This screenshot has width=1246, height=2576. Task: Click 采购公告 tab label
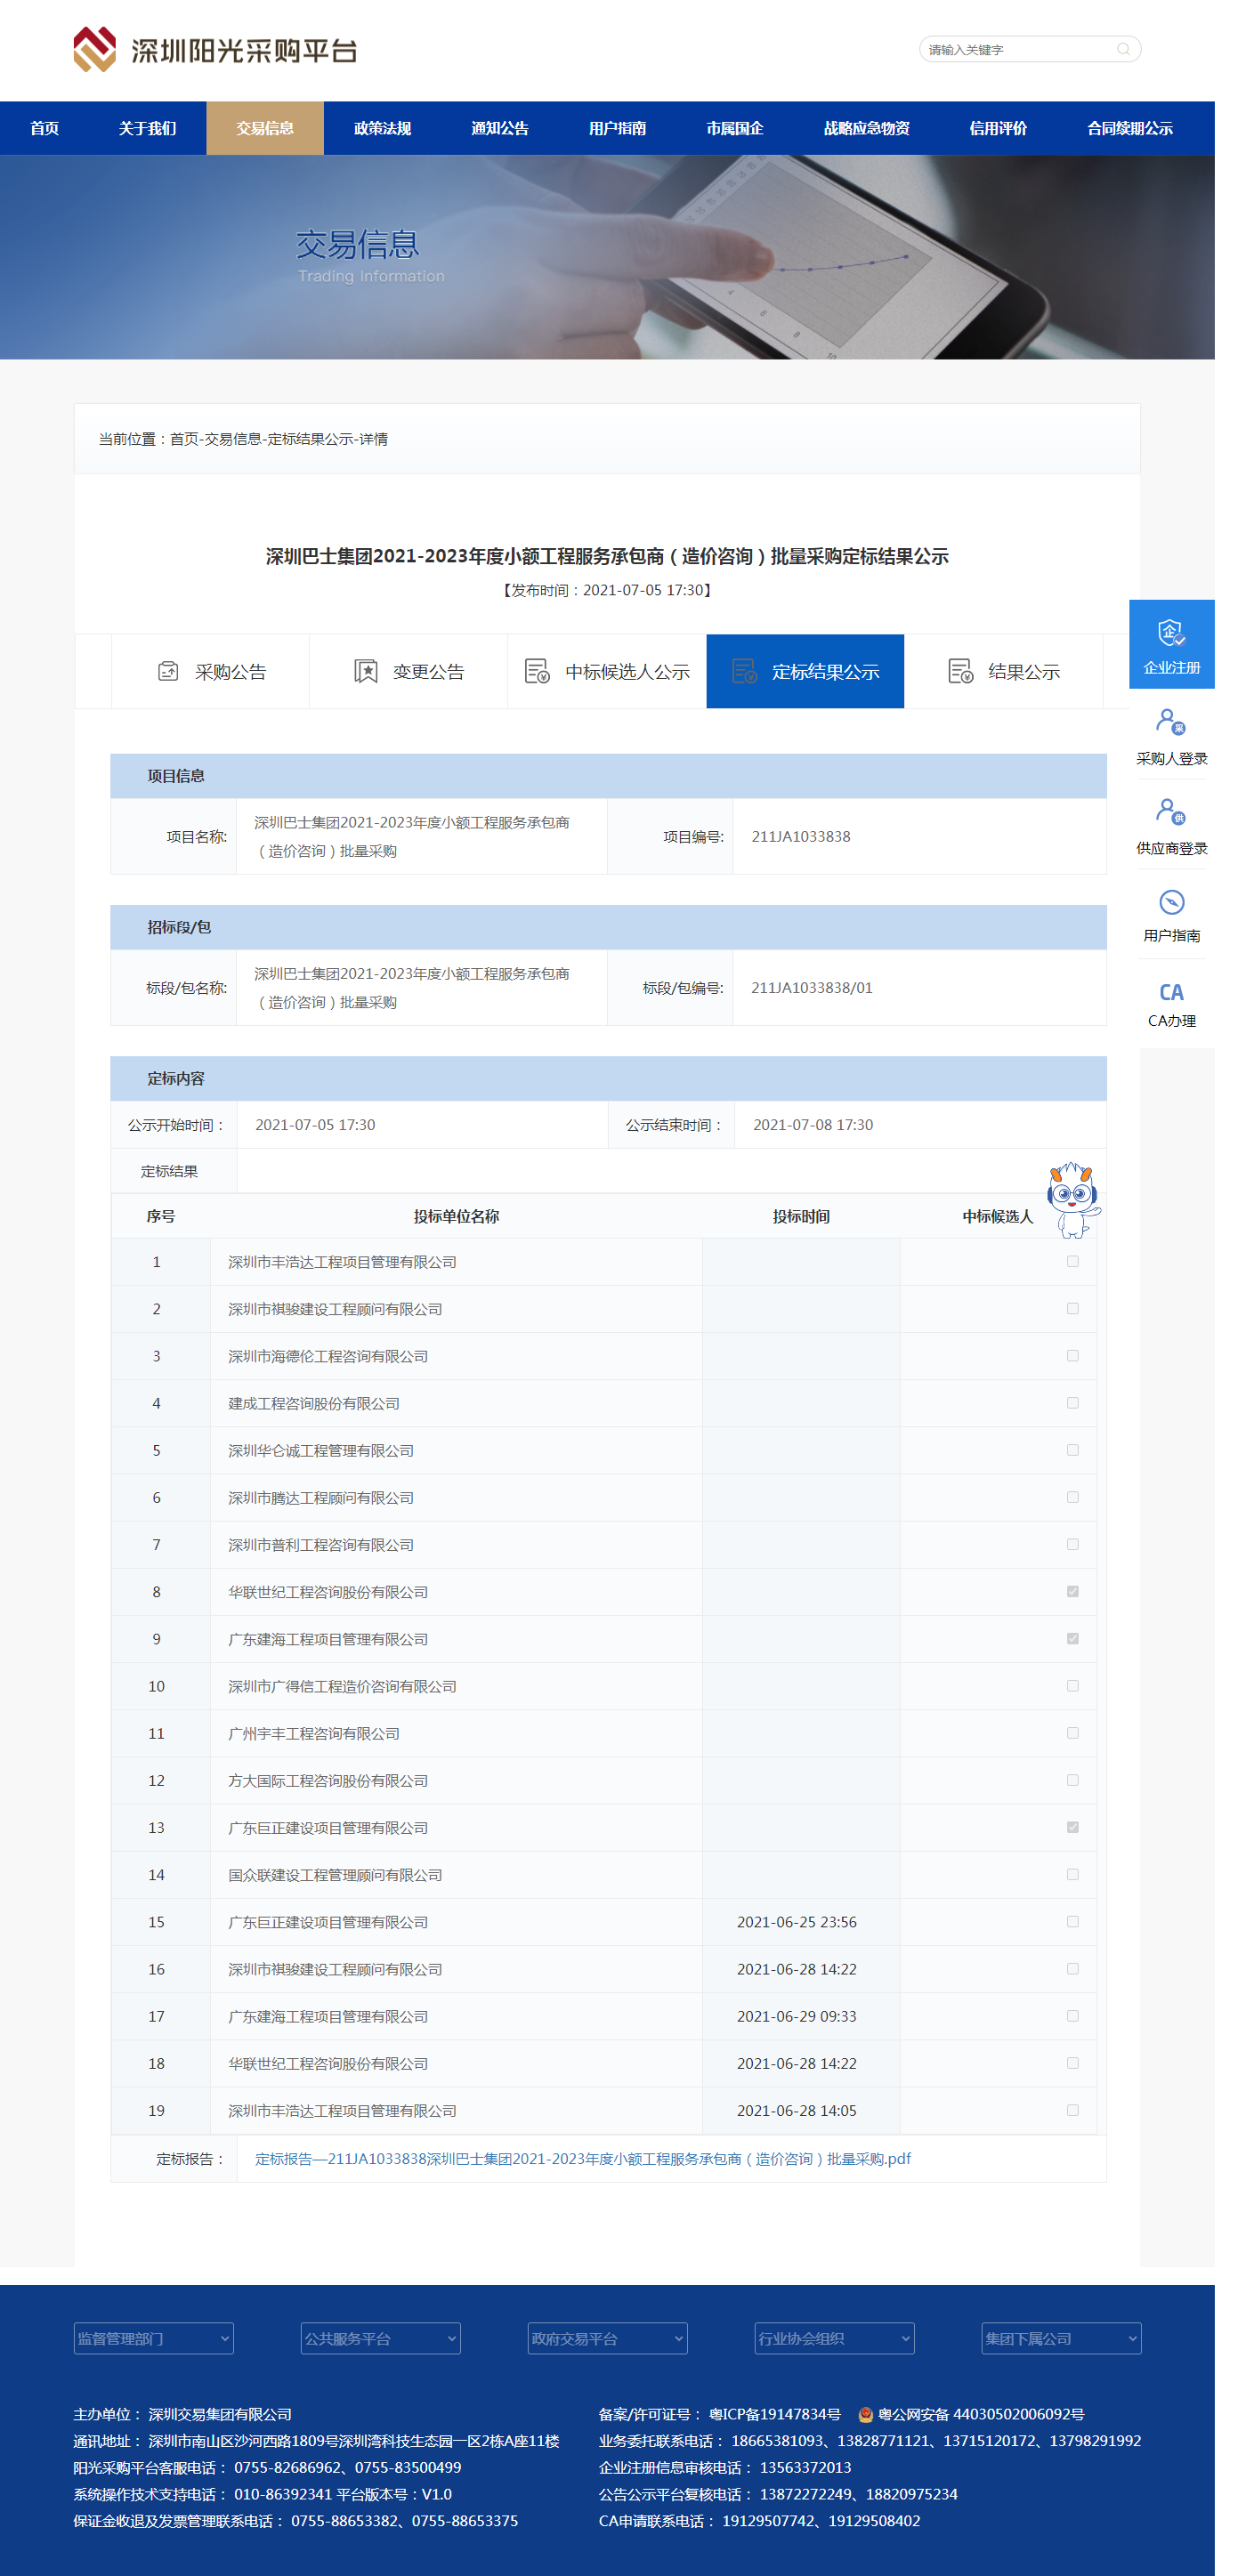231,672
